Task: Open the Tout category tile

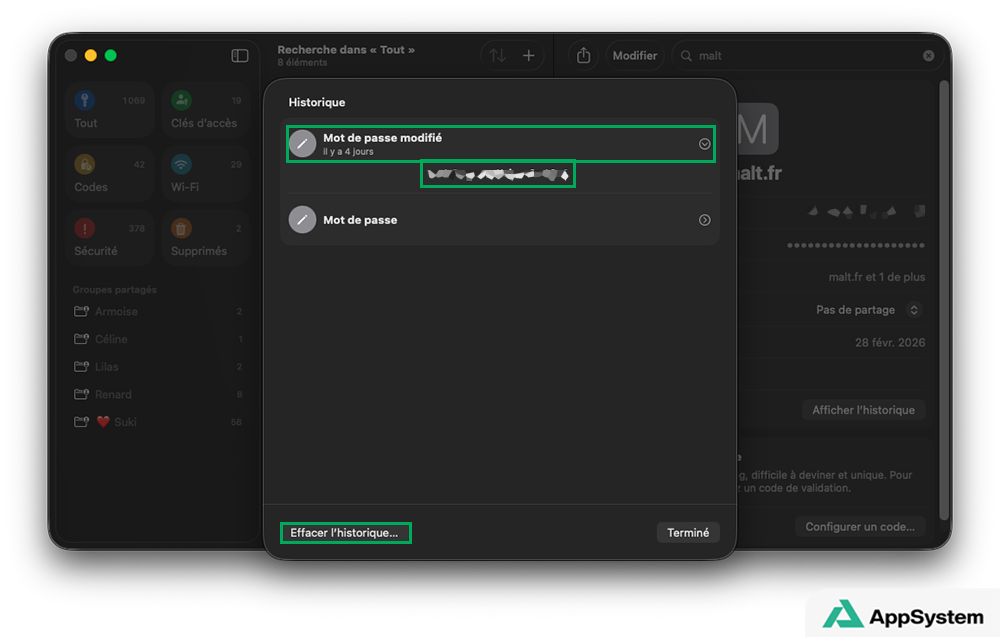Action: click(110, 110)
